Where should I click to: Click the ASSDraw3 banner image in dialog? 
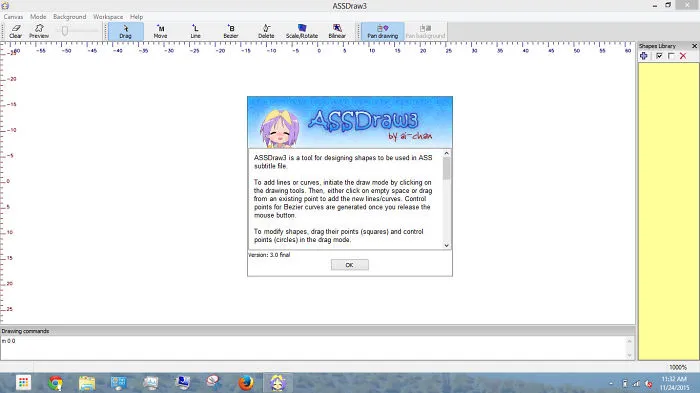[x=350, y=122]
